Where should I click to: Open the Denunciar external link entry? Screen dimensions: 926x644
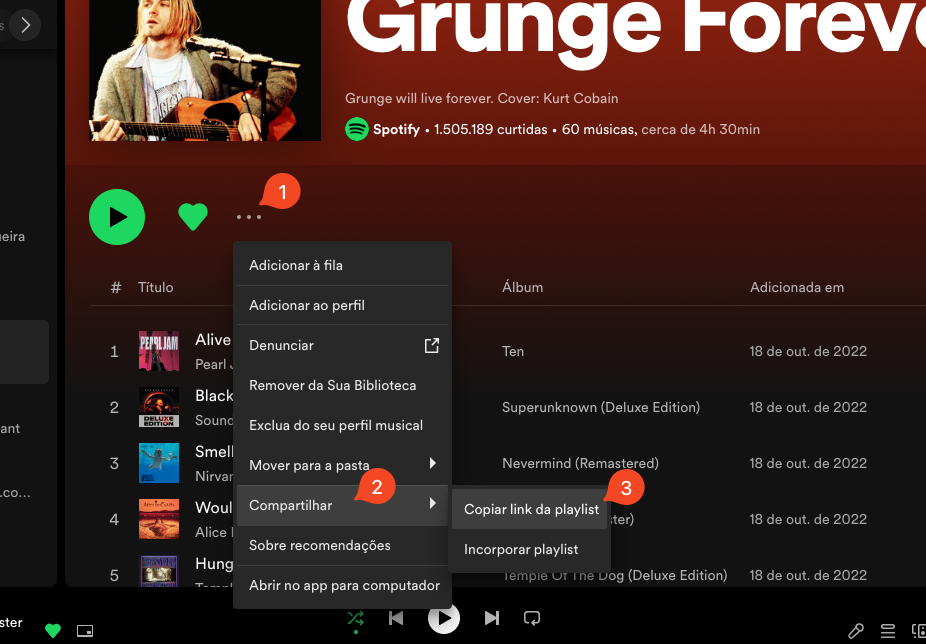pos(342,345)
